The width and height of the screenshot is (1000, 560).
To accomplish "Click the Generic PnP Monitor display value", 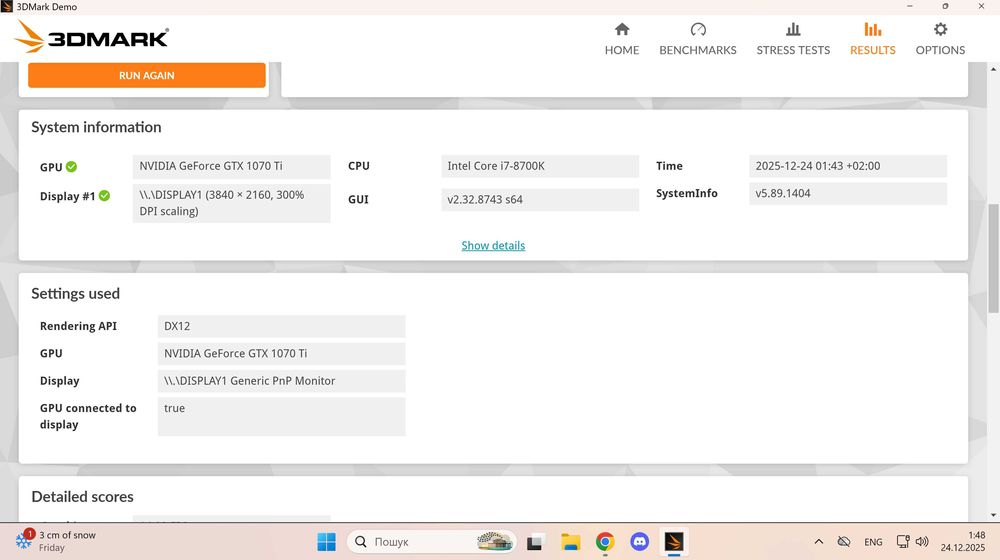I will coord(281,381).
